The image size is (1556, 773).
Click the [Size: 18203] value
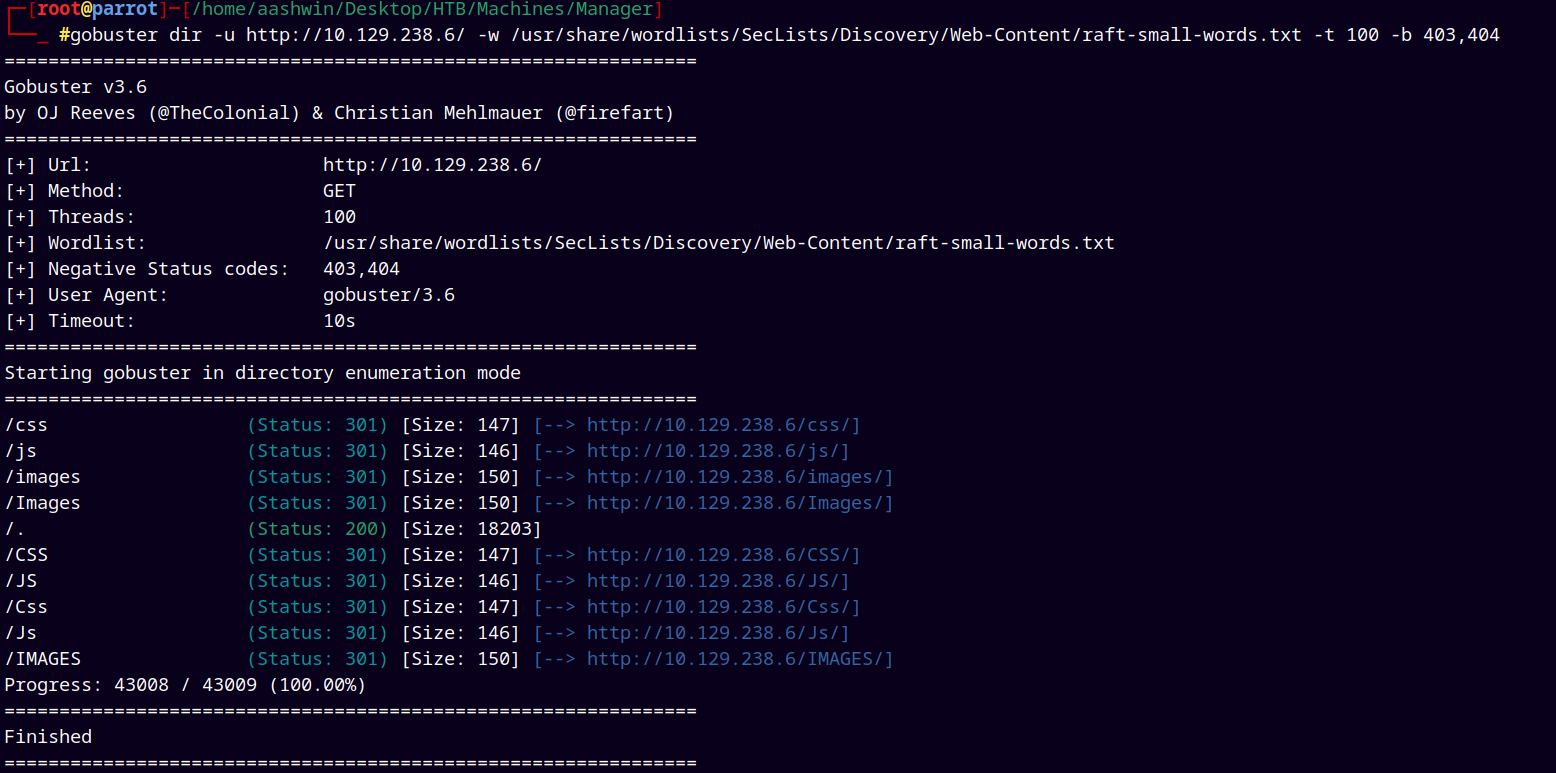(471, 529)
